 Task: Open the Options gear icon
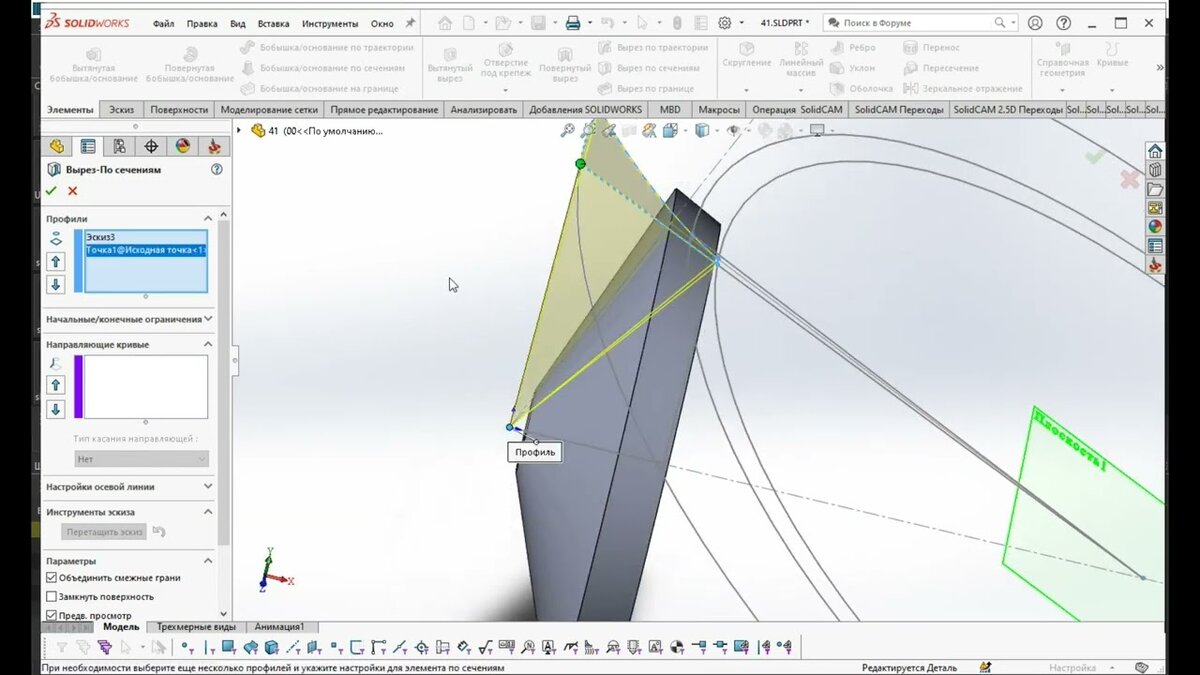(725, 23)
